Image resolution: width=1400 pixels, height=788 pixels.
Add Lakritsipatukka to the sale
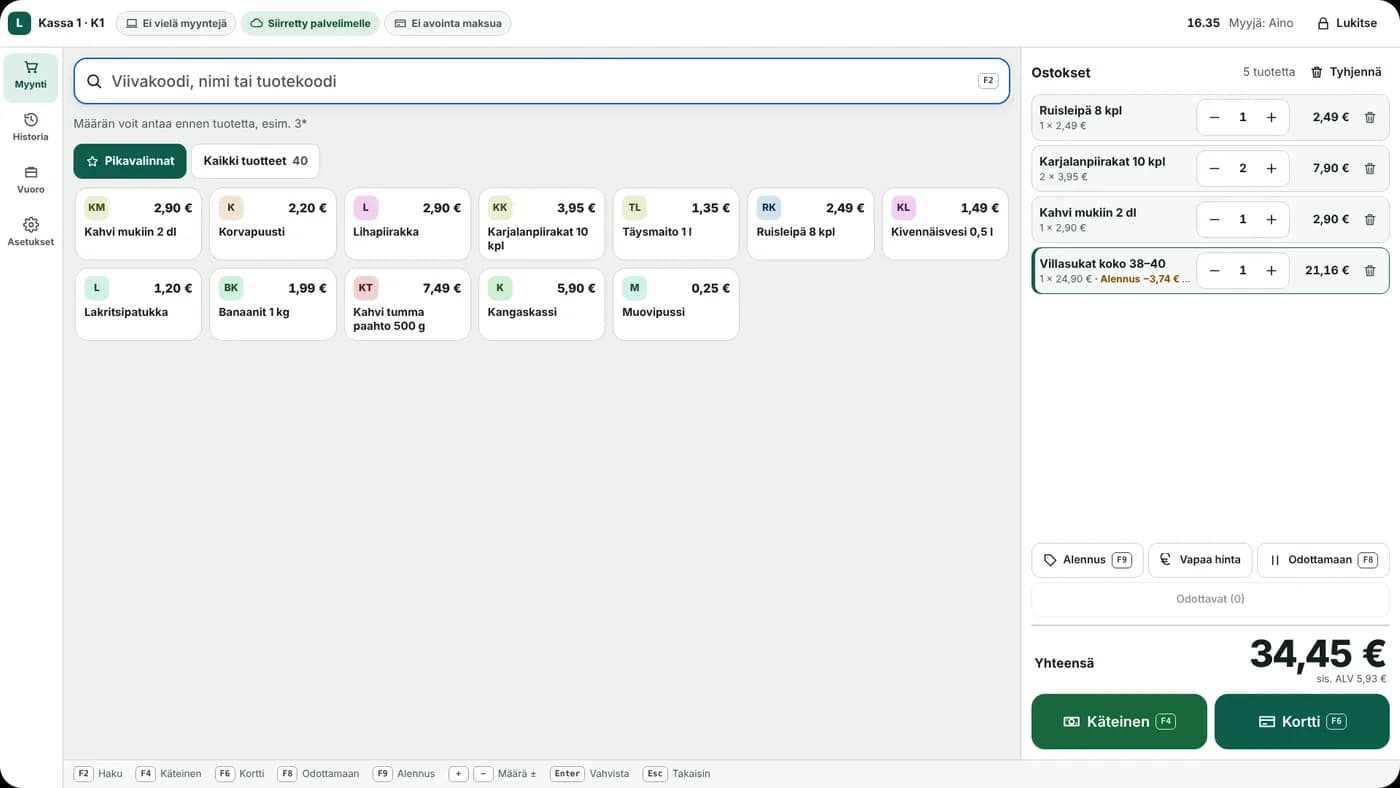pyautogui.click(x=138, y=304)
